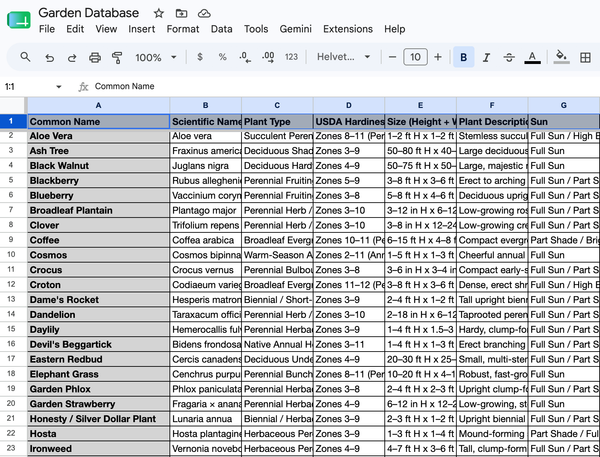Open the Google Sheets home icon

tap(19, 20)
